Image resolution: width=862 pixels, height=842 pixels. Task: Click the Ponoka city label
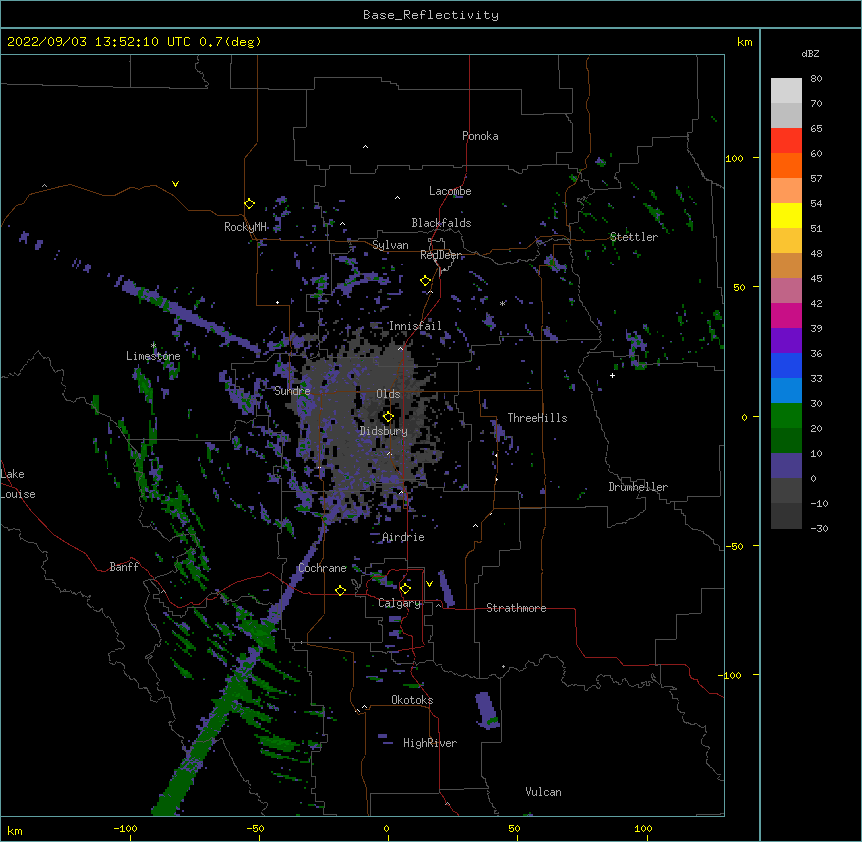coord(480,136)
